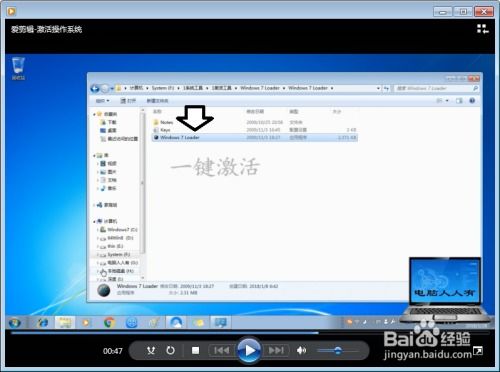View the video full screen
The width and height of the screenshot is (500, 372).
(x=477, y=351)
